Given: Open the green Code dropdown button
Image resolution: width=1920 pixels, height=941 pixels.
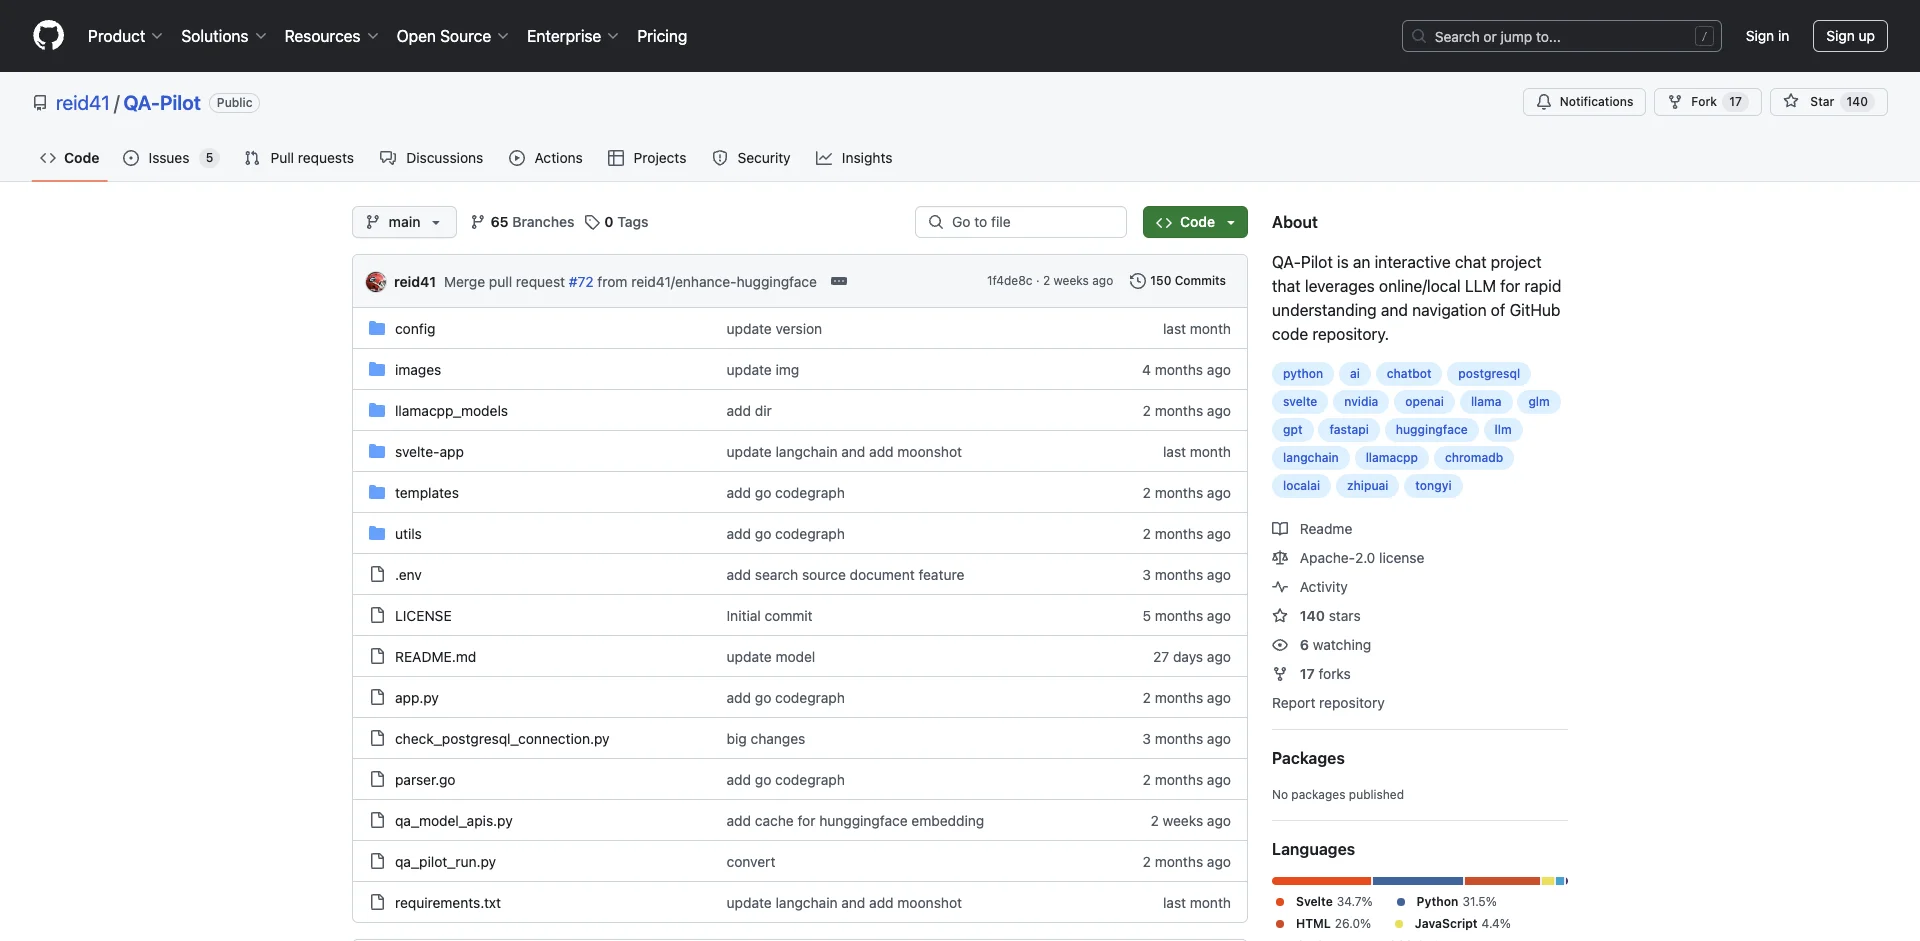Looking at the screenshot, I should coord(1195,222).
